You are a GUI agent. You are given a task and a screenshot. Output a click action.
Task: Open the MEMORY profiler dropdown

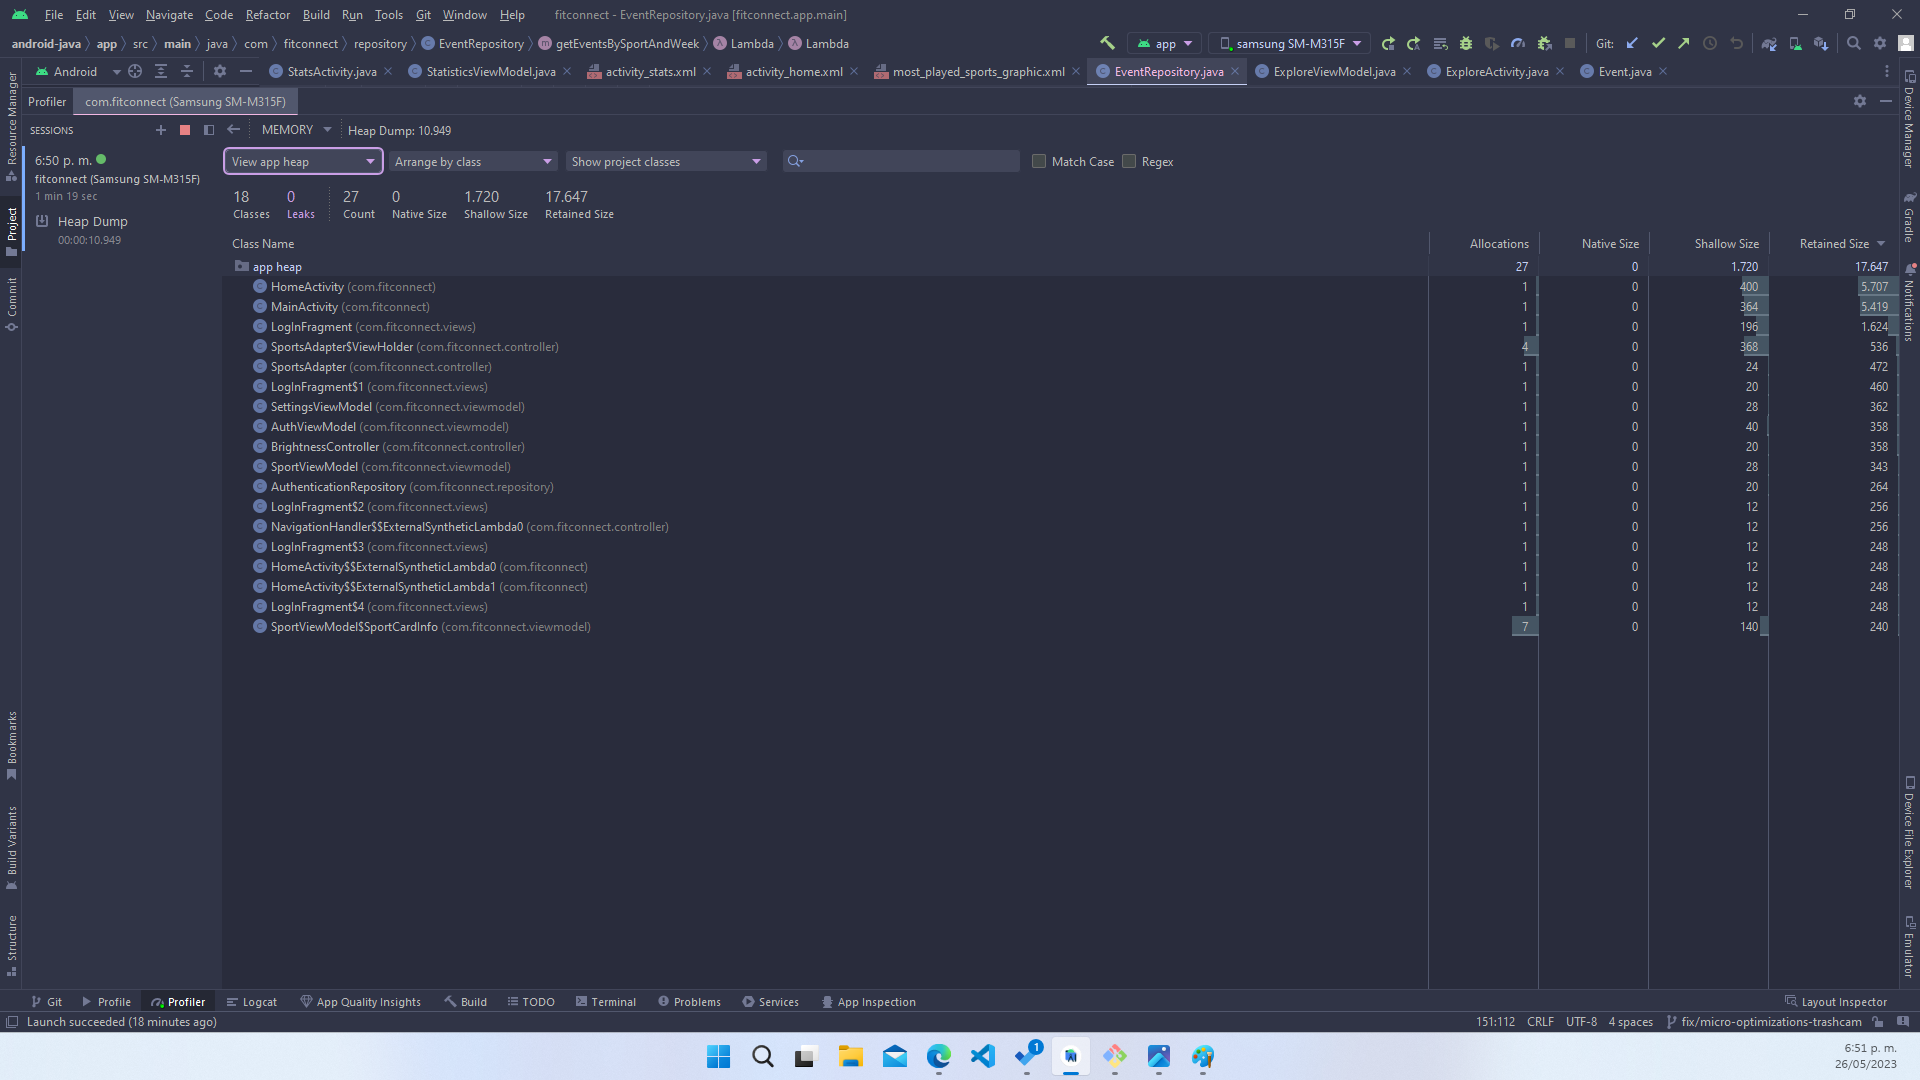296,130
